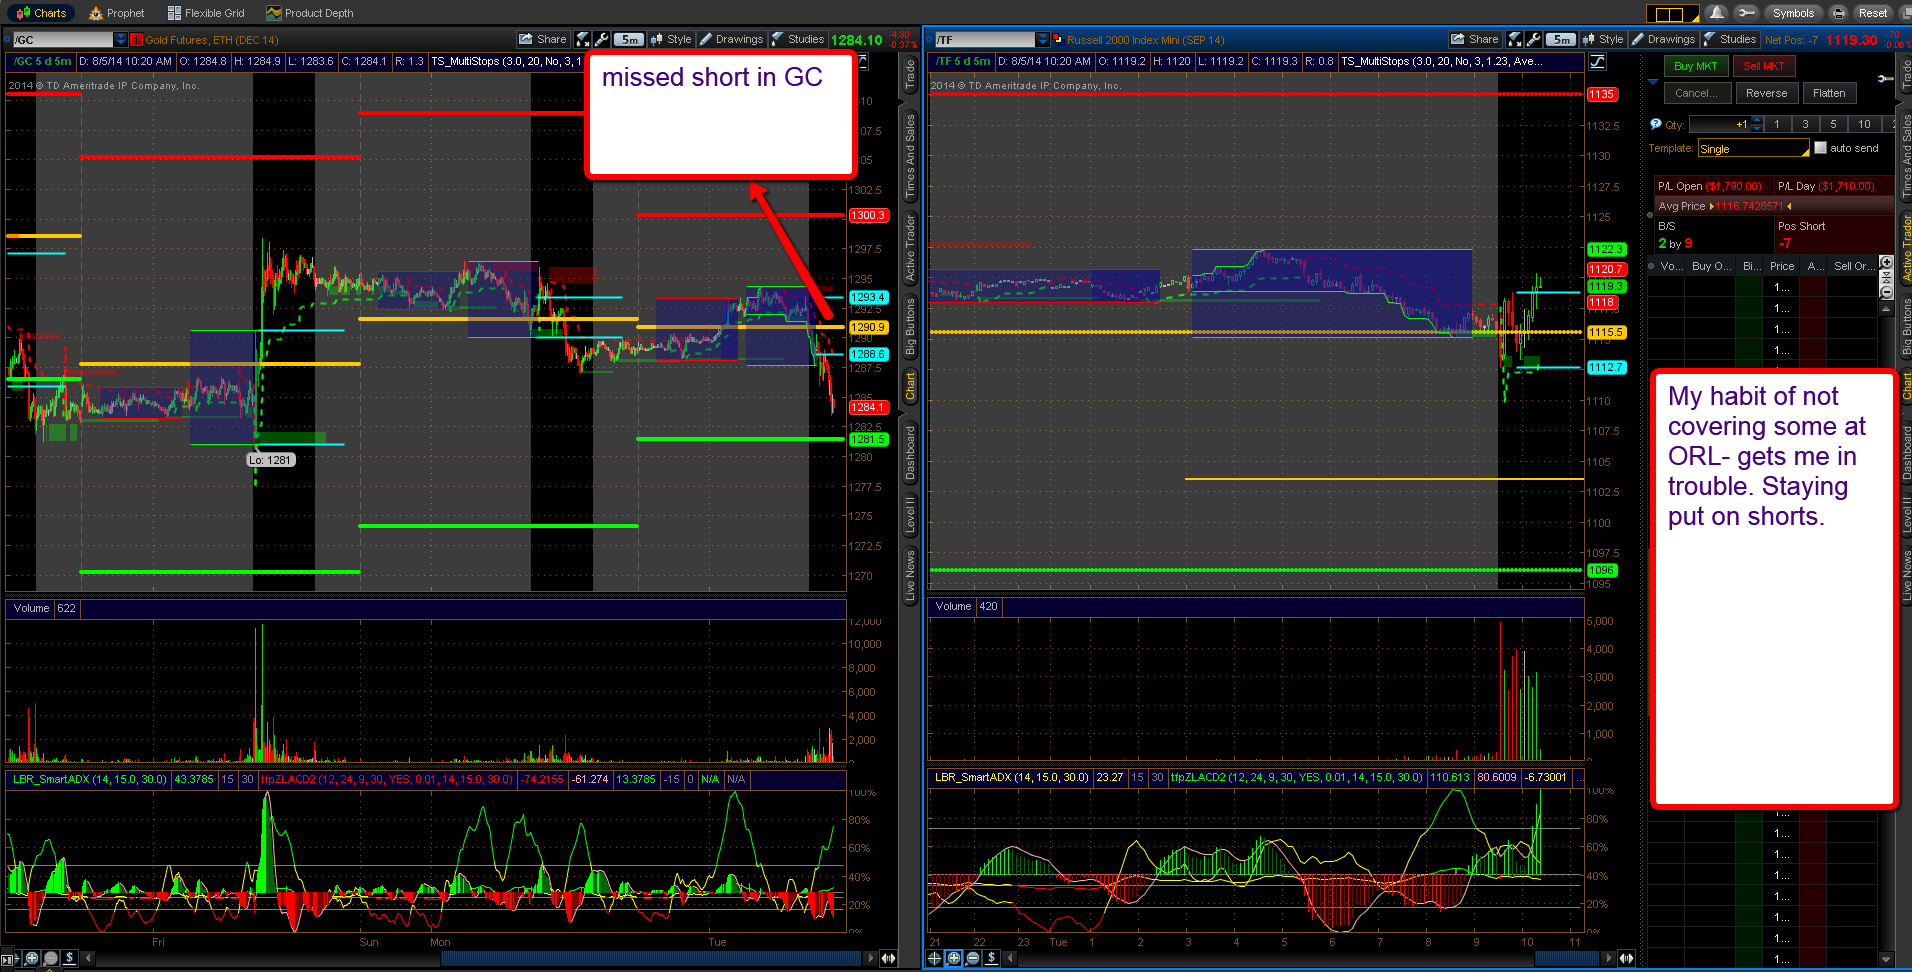Set quantity preset to 10
The image size is (1912, 972).
tap(1864, 124)
